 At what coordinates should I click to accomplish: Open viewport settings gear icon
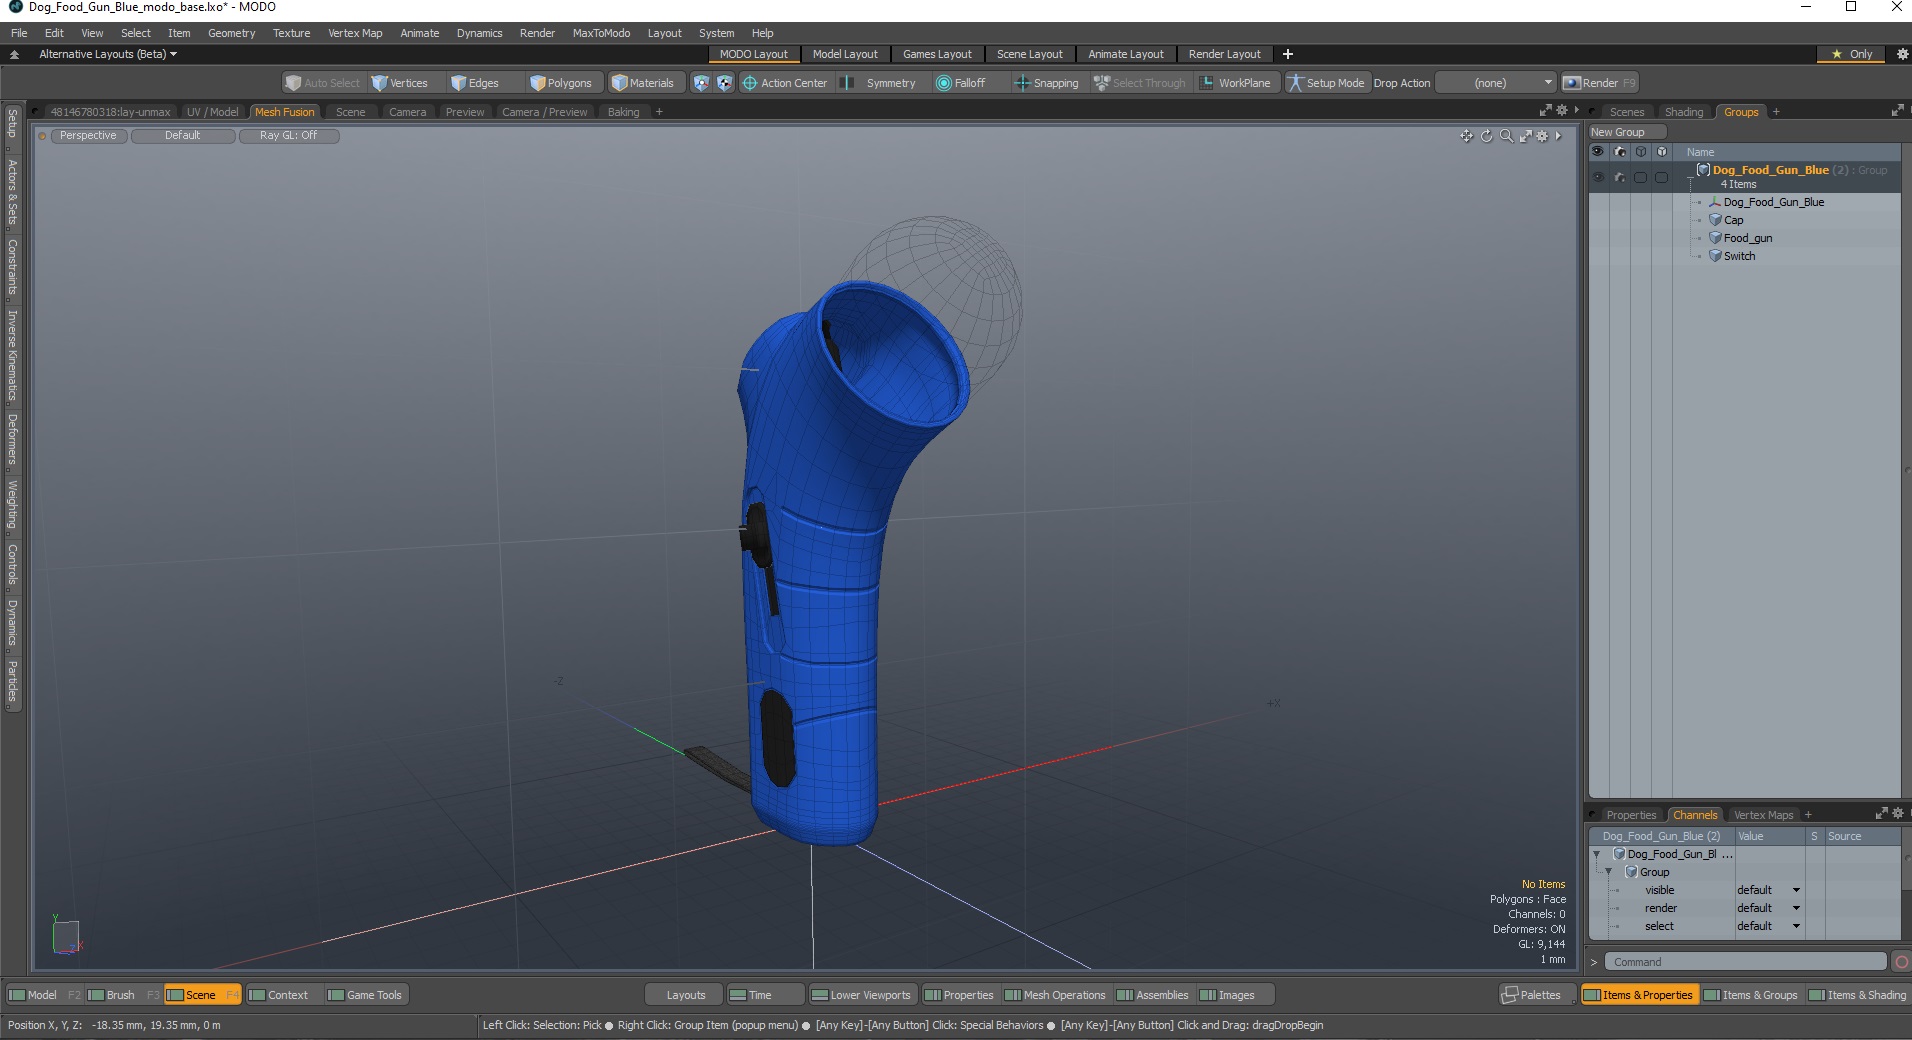coord(1542,136)
